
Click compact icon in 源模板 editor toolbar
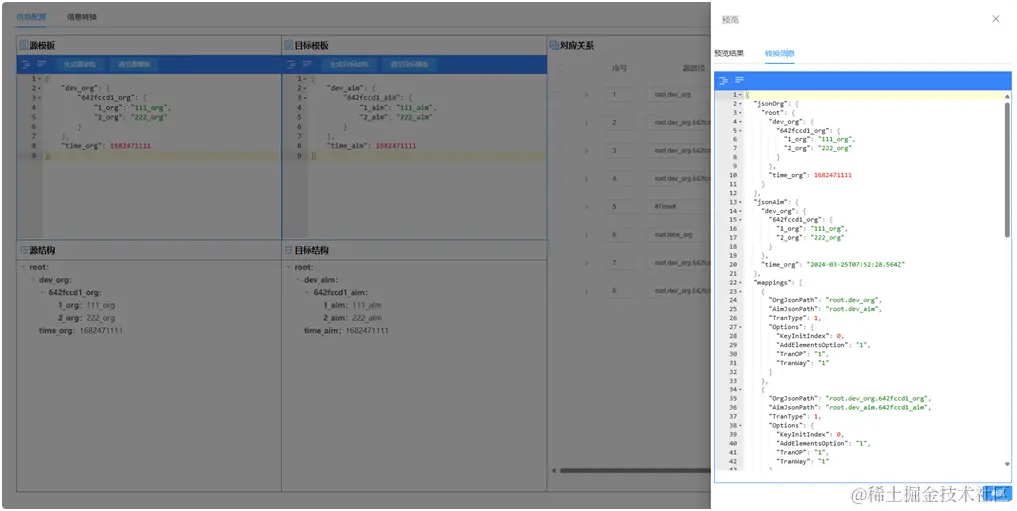[x=42, y=64]
